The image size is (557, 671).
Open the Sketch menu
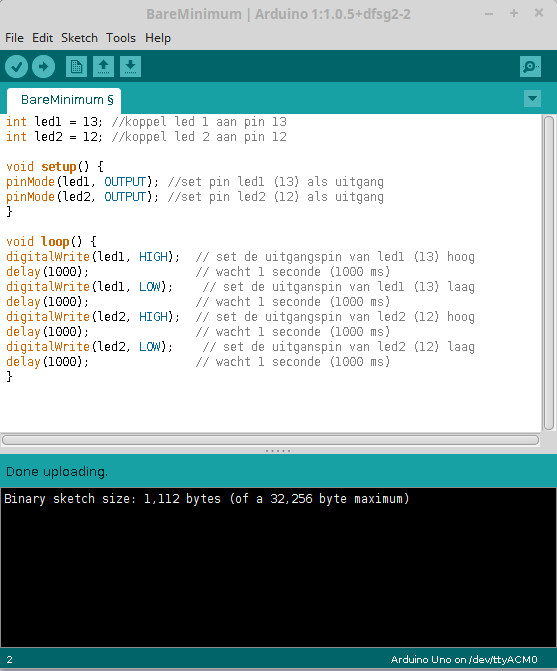click(x=80, y=38)
